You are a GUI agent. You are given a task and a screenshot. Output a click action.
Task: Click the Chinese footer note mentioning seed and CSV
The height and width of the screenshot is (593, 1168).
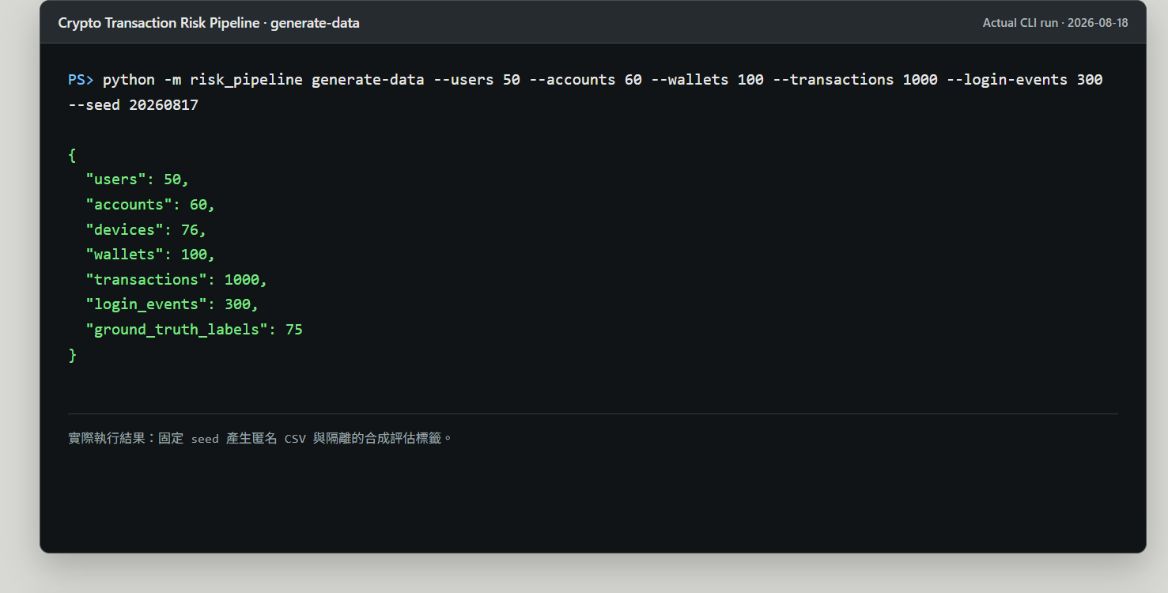coord(260,438)
